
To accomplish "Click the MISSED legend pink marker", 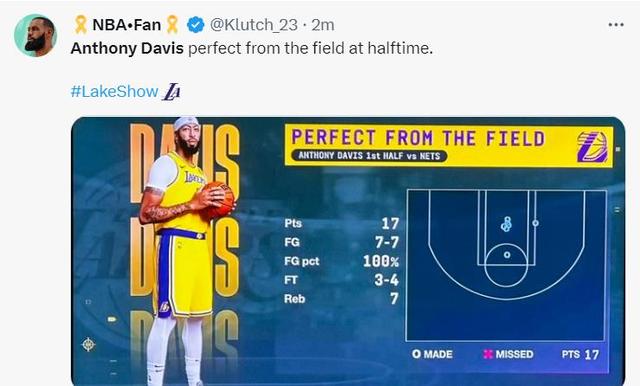I will (x=488, y=354).
